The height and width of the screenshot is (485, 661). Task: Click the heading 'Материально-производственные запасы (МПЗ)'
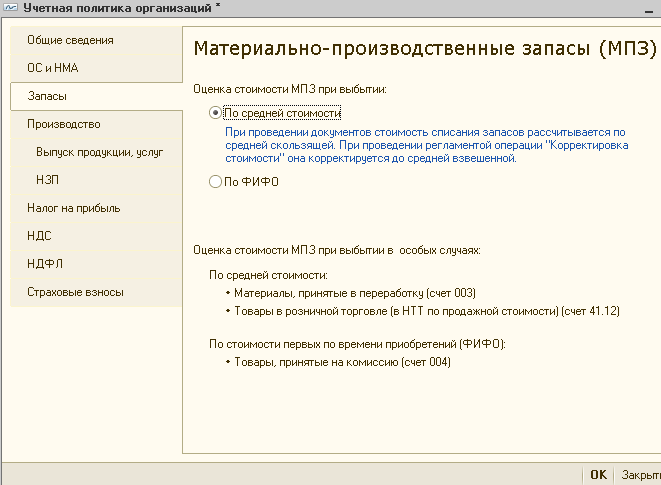click(x=425, y=48)
